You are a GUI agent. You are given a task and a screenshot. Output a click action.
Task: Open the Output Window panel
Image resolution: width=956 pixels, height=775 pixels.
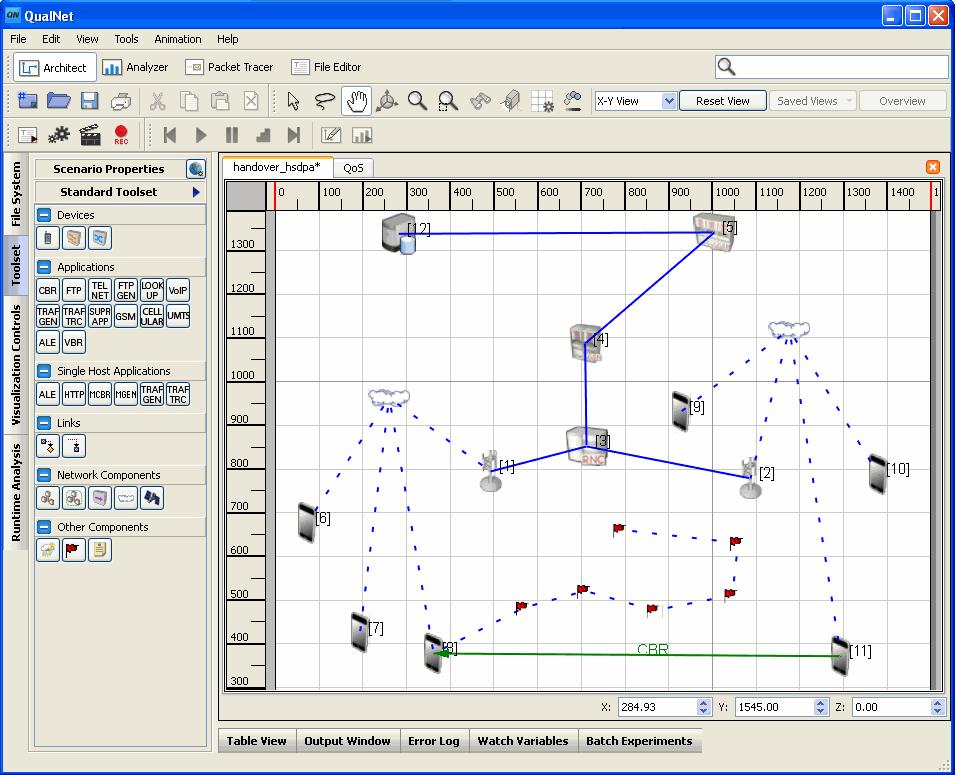pos(348,741)
